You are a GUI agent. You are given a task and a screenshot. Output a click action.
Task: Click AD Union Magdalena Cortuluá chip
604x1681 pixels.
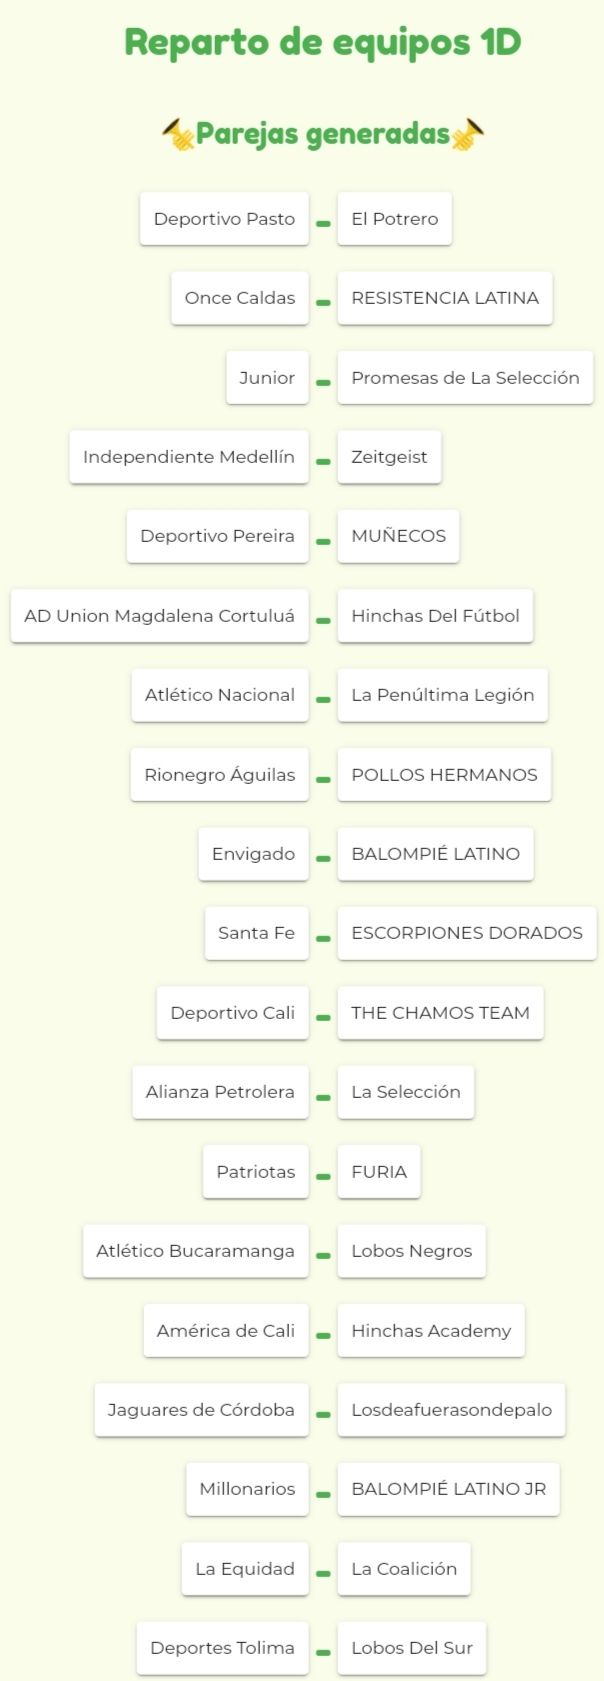[160, 616]
